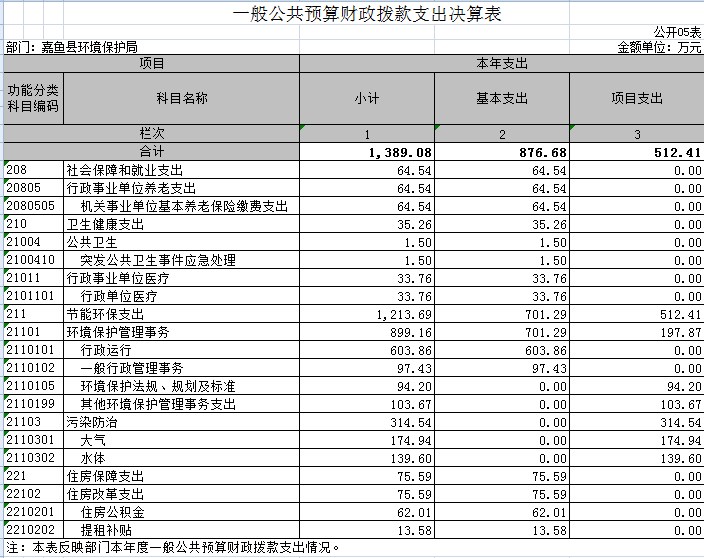Viewport: 704px width, 558px height.
Task: Select code cell 2110302
Action: pyautogui.click(x=34, y=457)
